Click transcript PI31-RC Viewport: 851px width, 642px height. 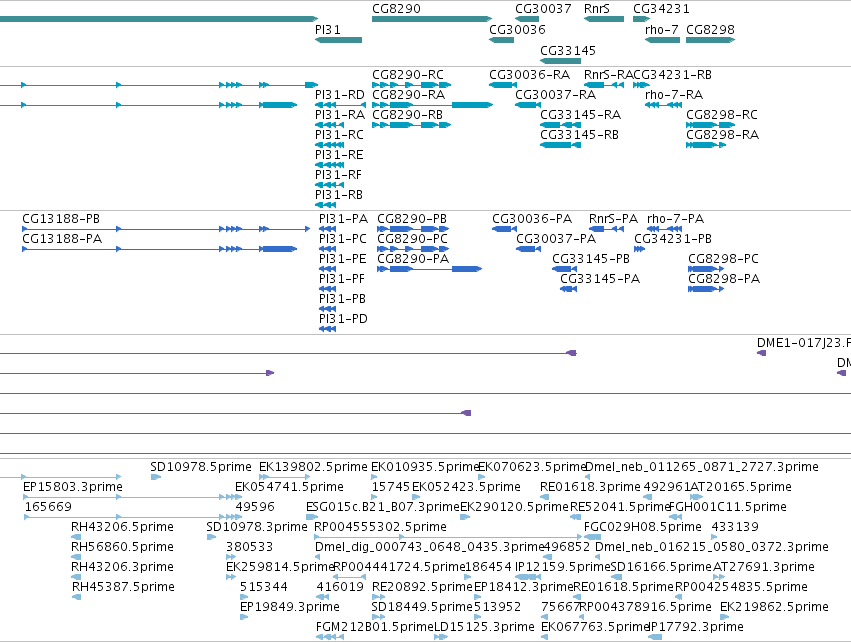(x=329, y=145)
